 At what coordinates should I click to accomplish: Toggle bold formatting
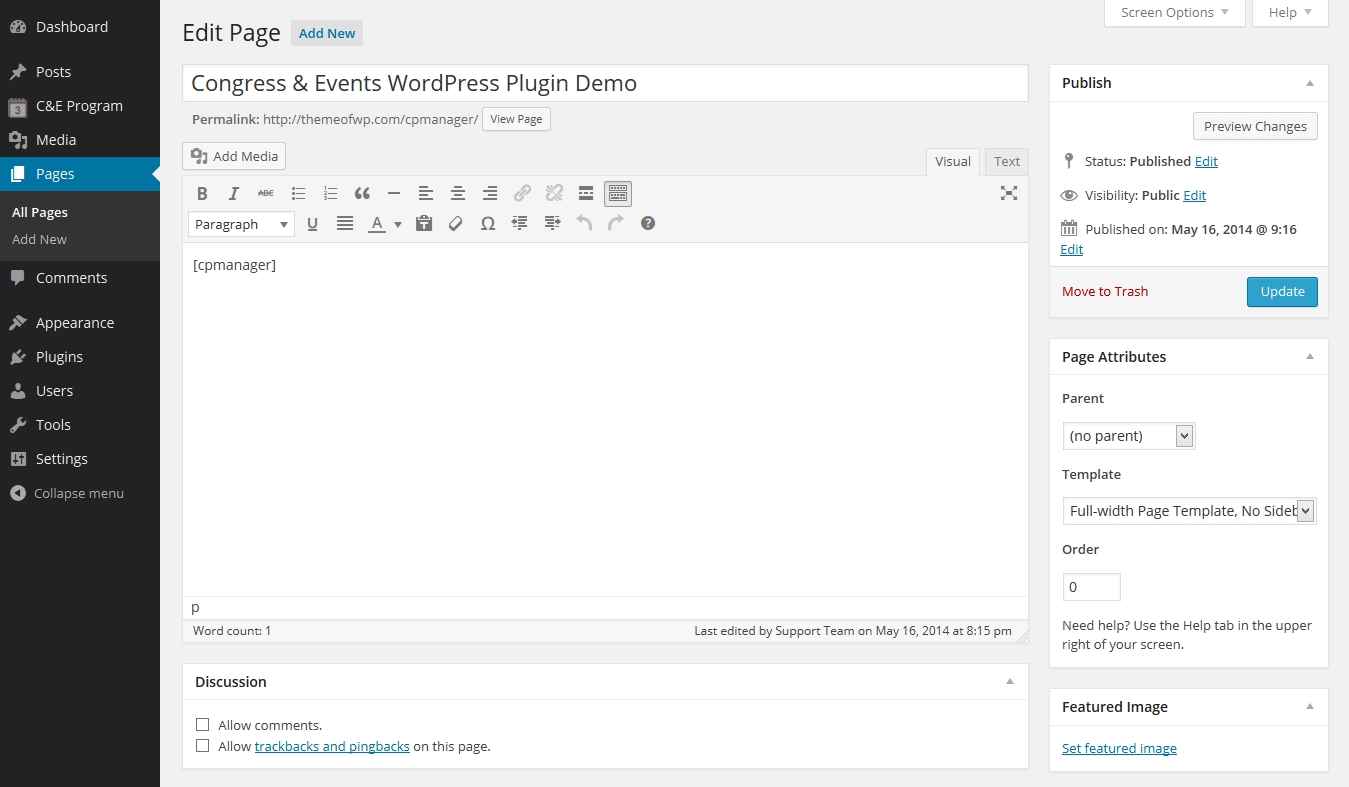tap(202, 193)
